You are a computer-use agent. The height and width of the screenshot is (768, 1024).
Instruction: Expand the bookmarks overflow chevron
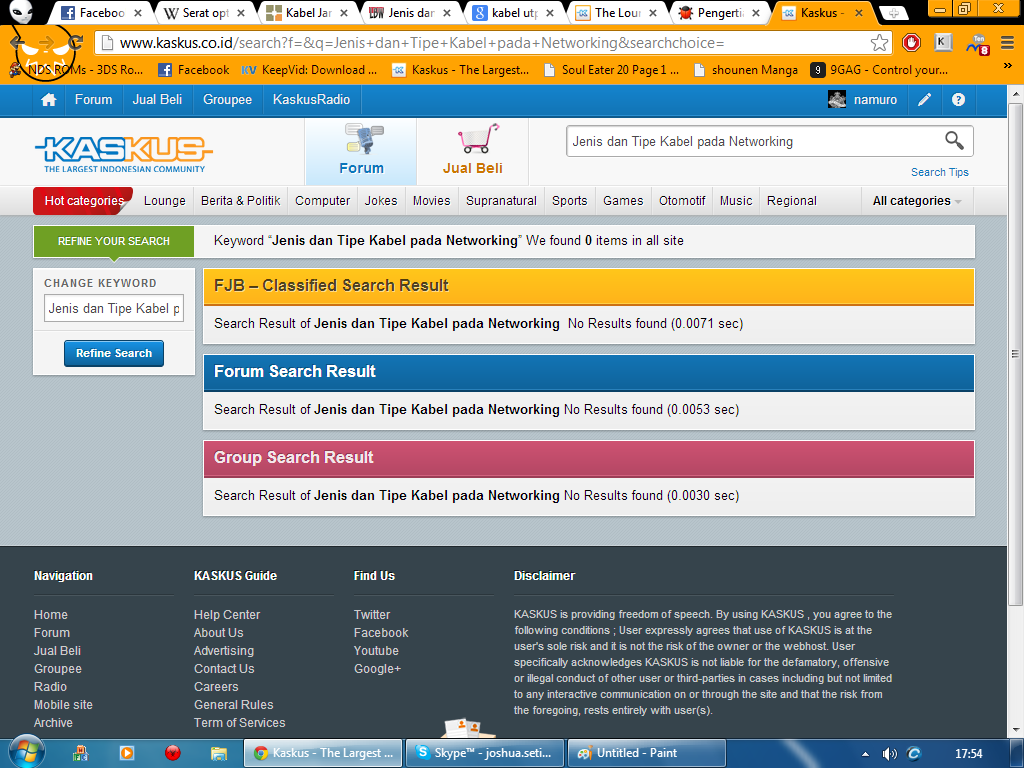point(1007,67)
